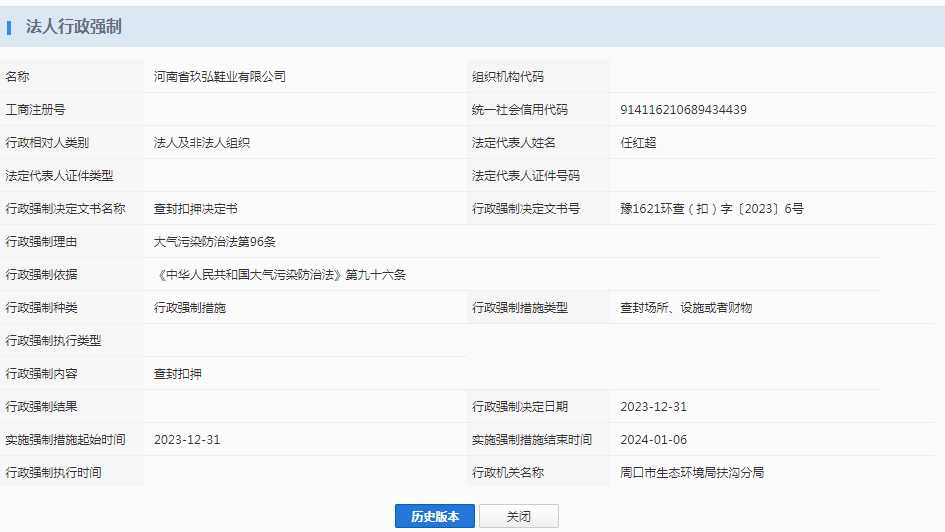Click the 历史版本 button
Screen dimensions: 945x532
pyautogui.click(x=434, y=516)
